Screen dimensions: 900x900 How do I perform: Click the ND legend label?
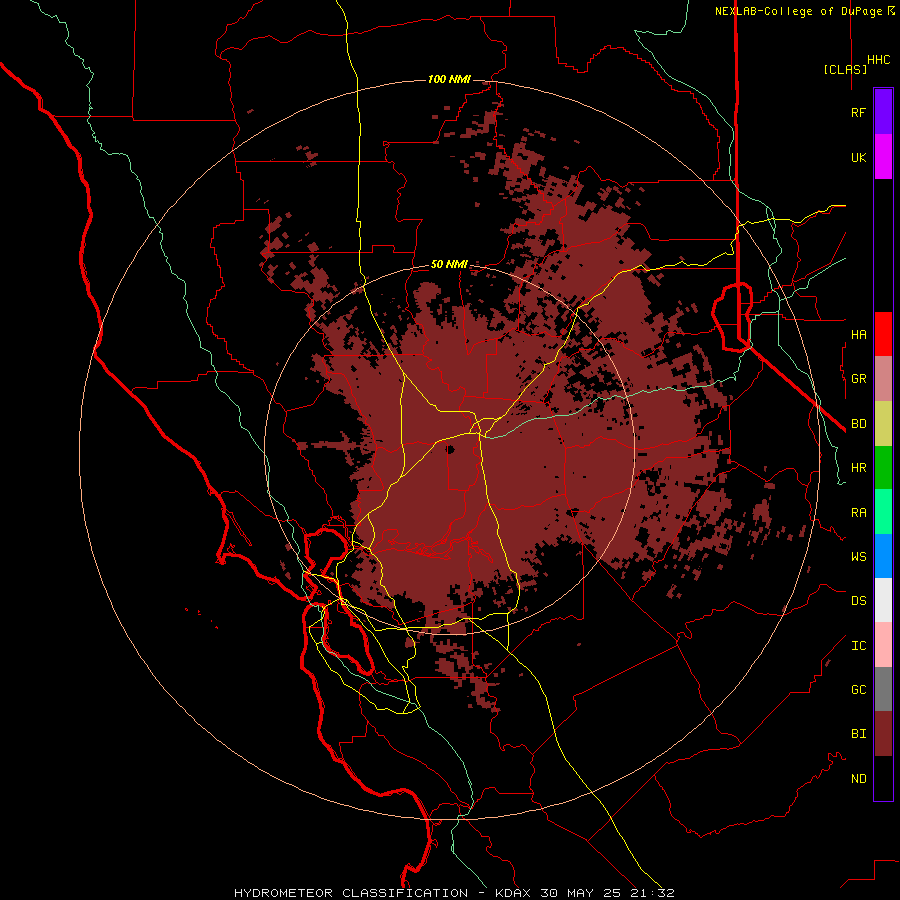(858, 778)
